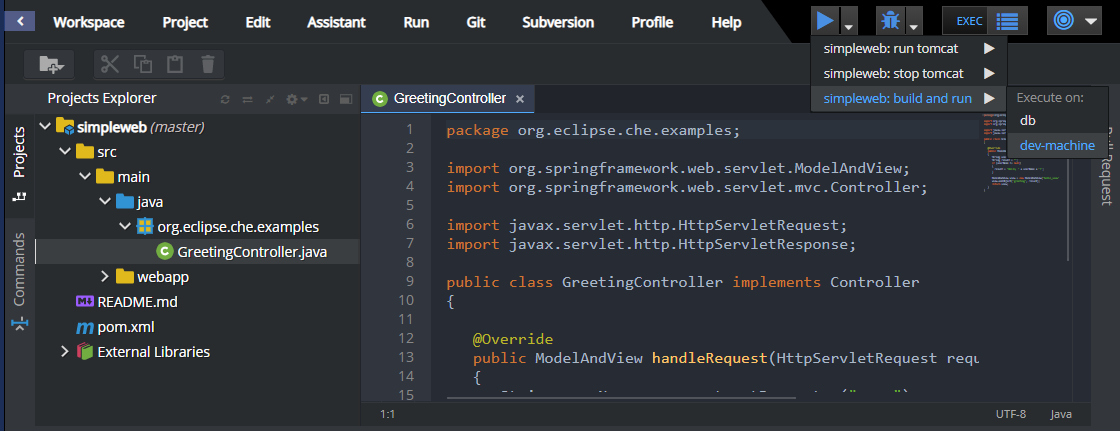
Task: Click the Cut scissors icon
Action: click(x=109, y=64)
